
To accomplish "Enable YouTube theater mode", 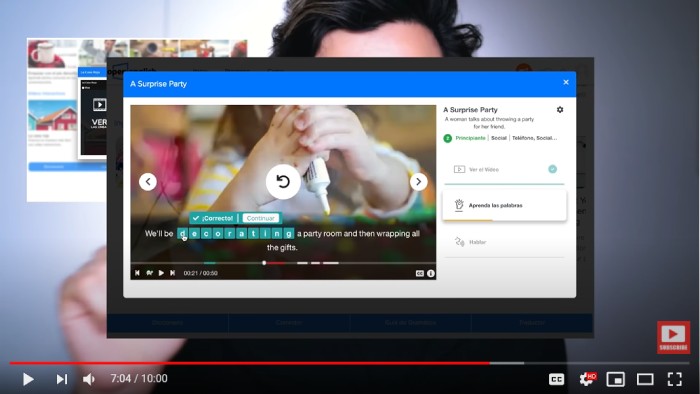I will (645, 379).
